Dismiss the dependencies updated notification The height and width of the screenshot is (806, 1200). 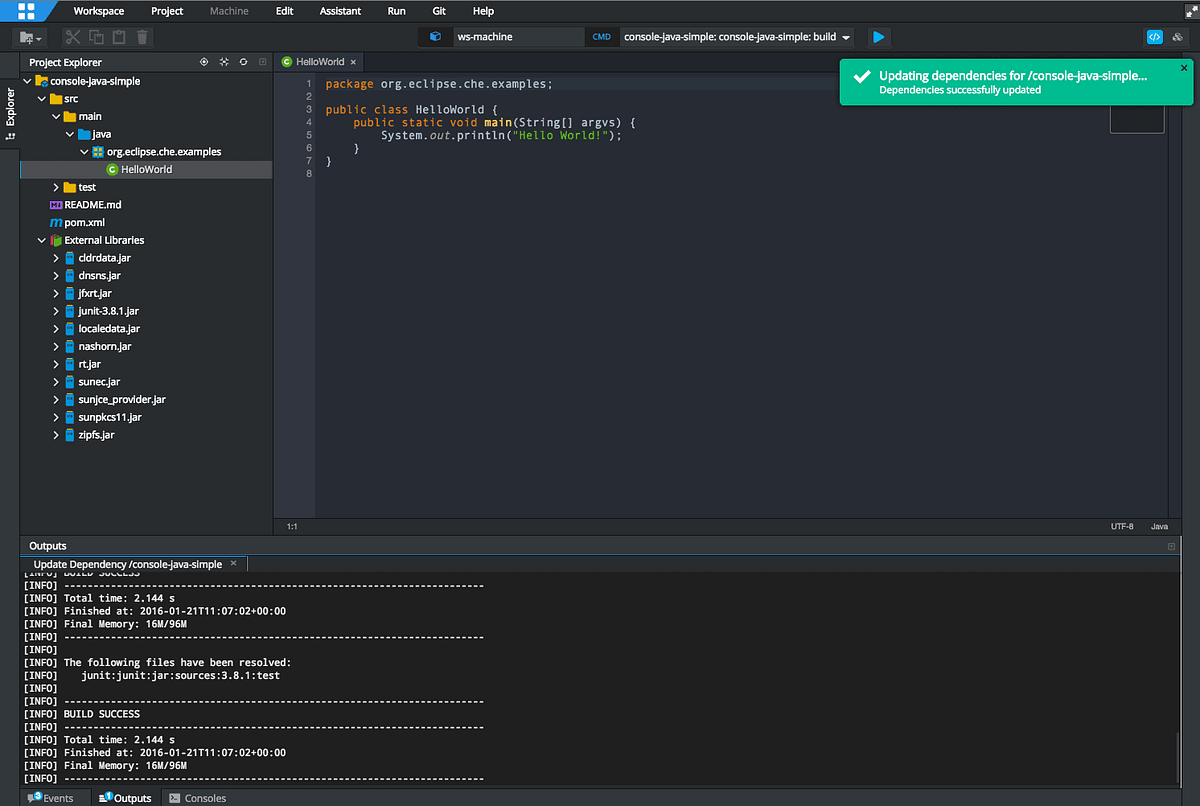pos(1183,67)
